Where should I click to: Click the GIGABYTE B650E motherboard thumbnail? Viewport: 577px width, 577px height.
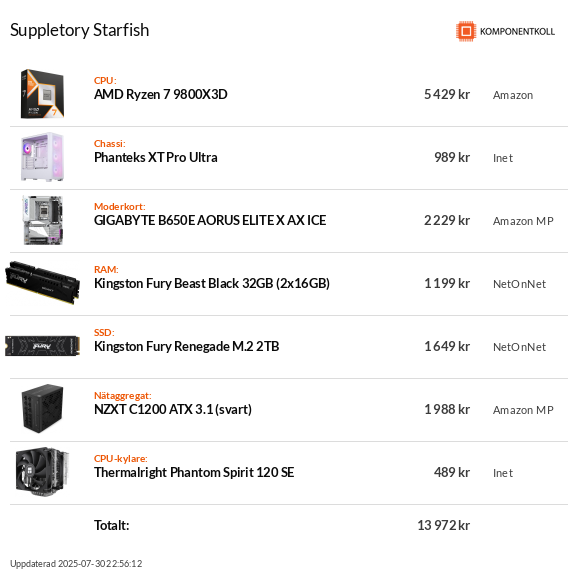(42, 220)
